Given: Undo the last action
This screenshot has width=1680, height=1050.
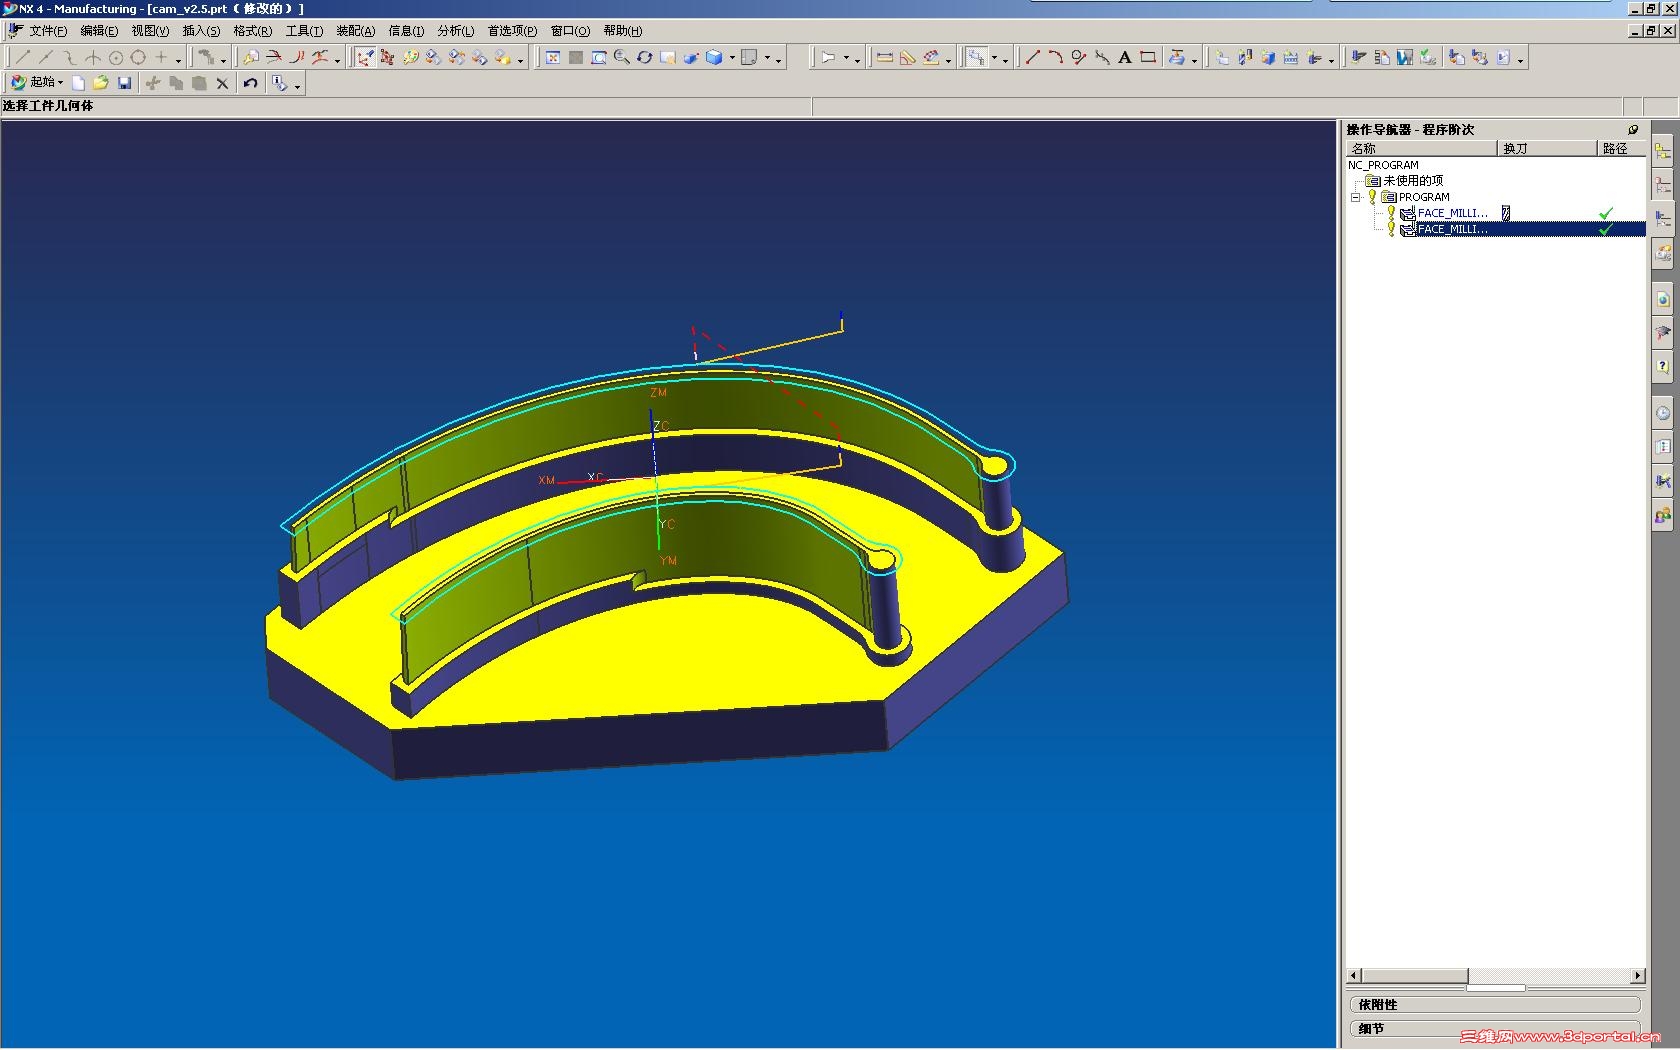Looking at the screenshot, I should (x=251, y=83).
